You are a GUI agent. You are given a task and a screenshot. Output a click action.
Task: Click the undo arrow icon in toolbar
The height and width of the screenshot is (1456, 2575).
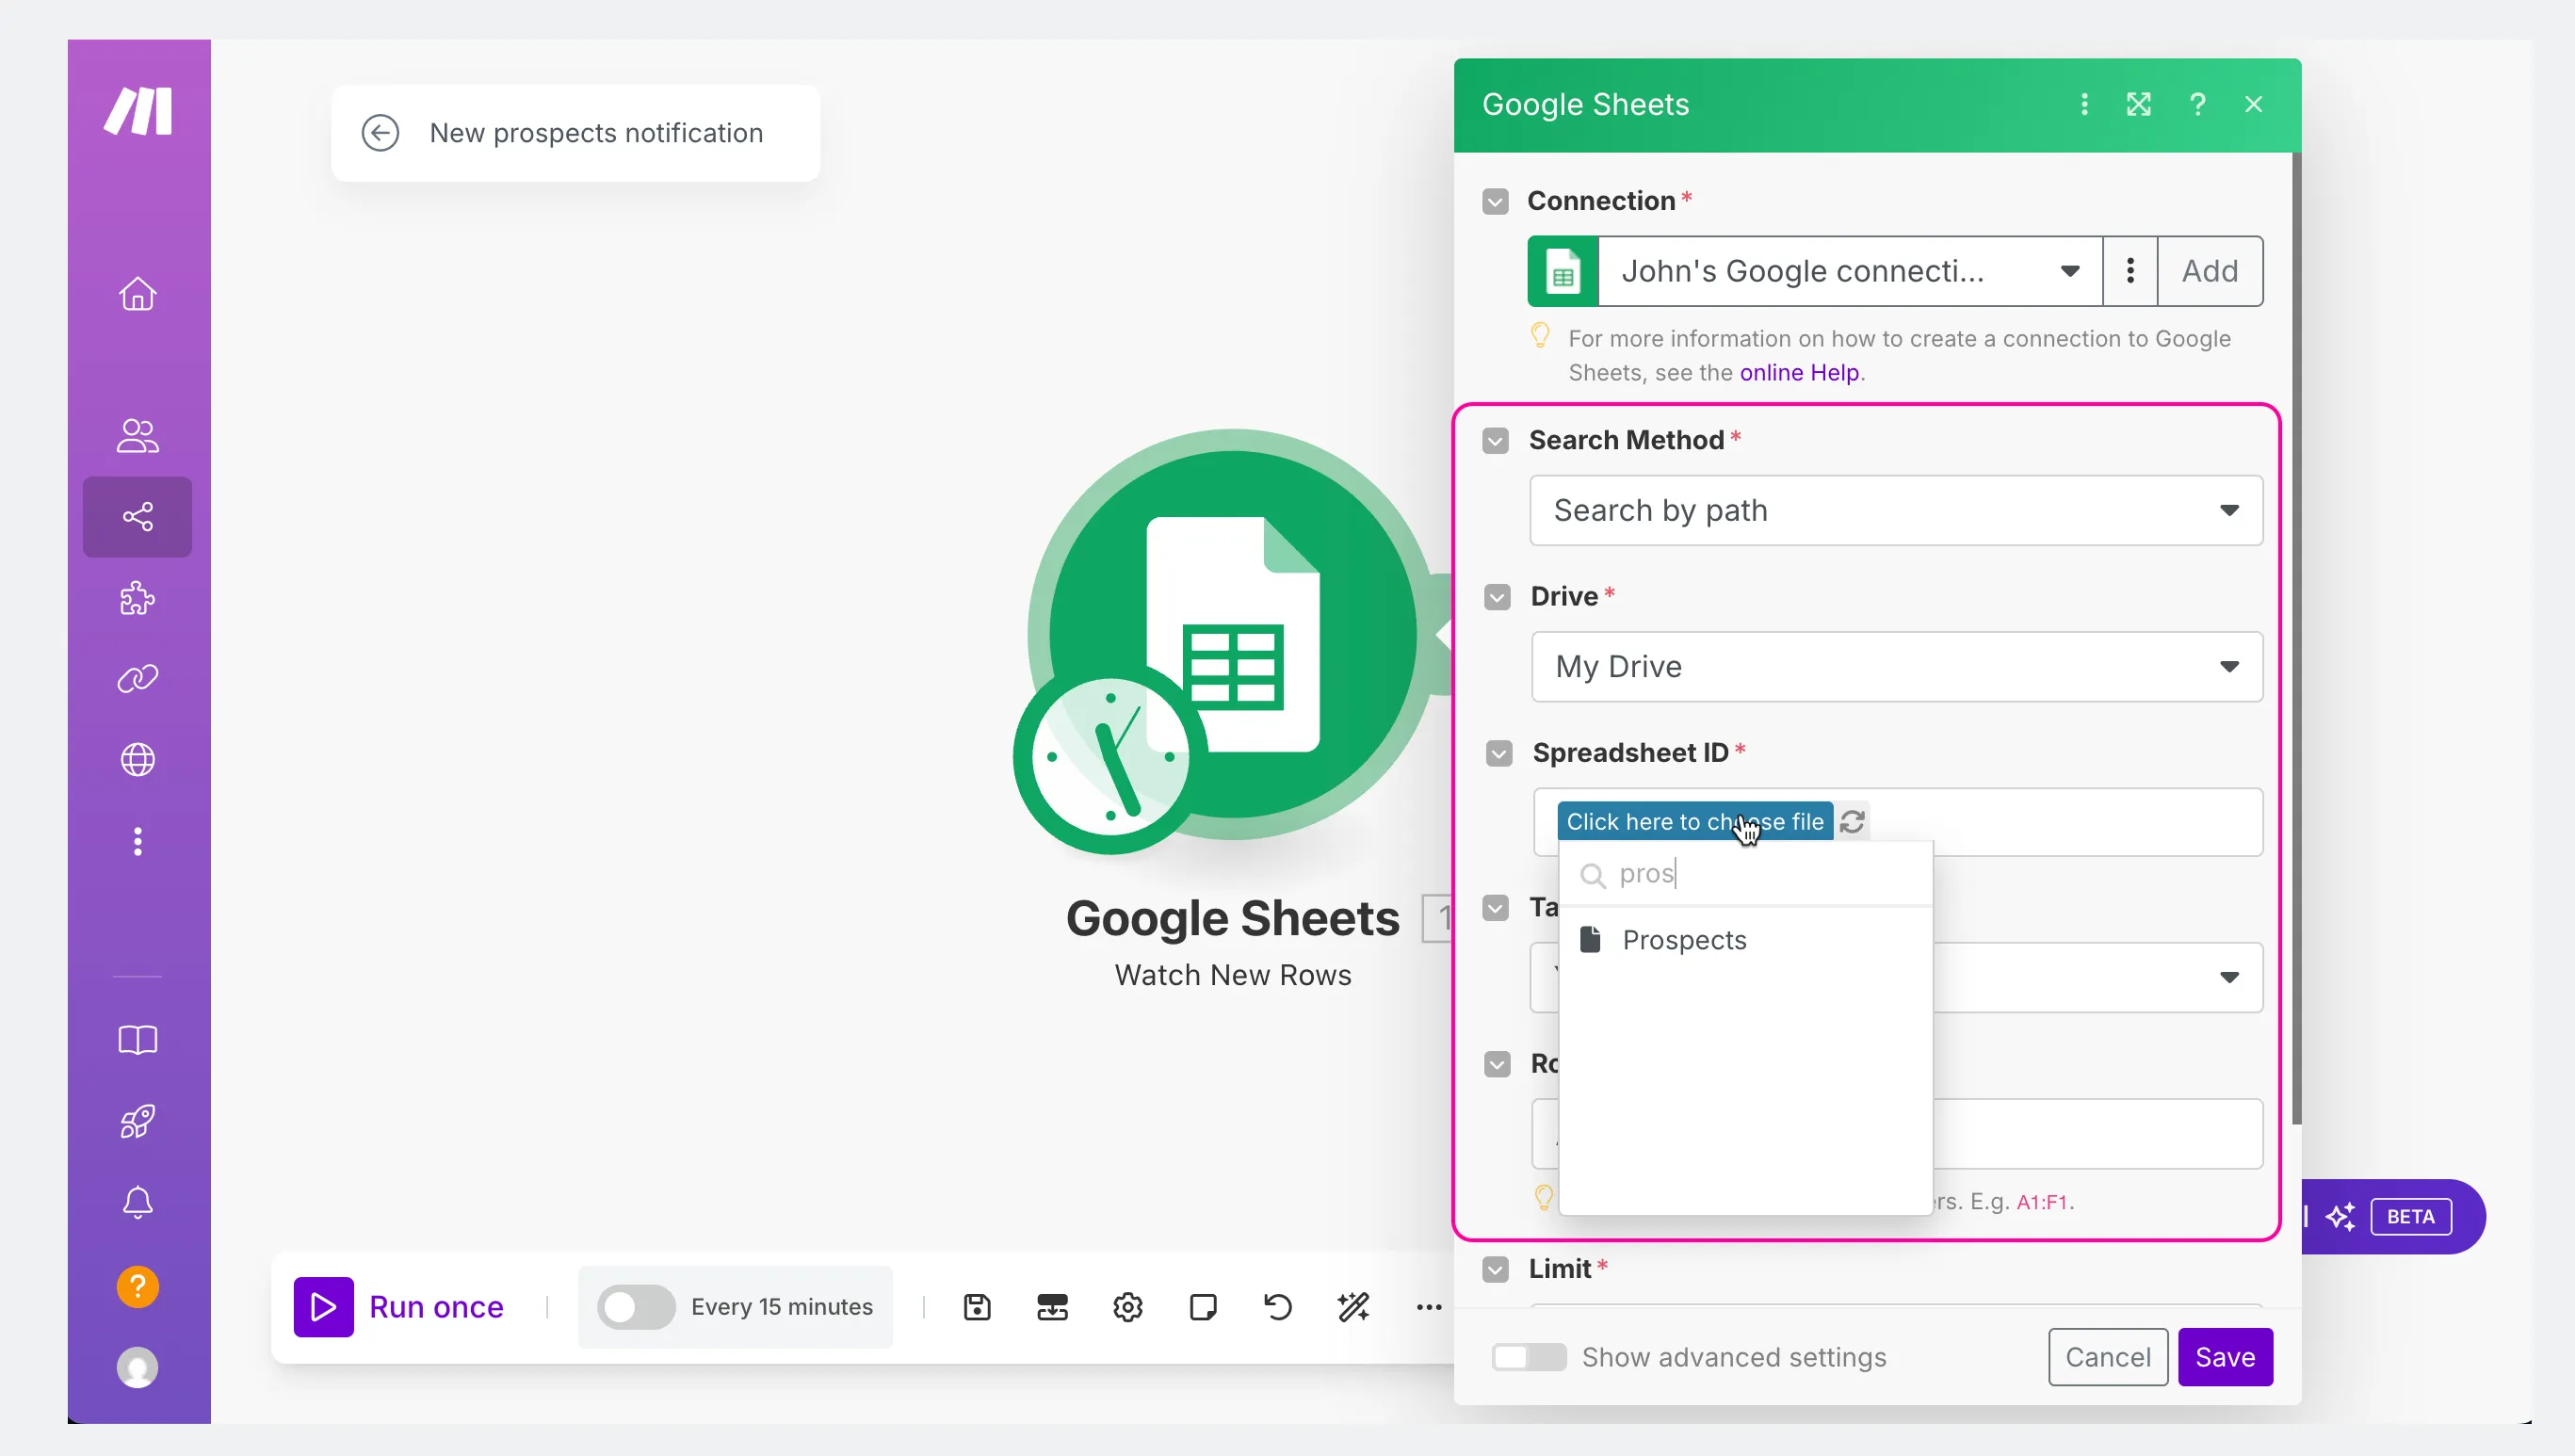pos(1278,1307)
